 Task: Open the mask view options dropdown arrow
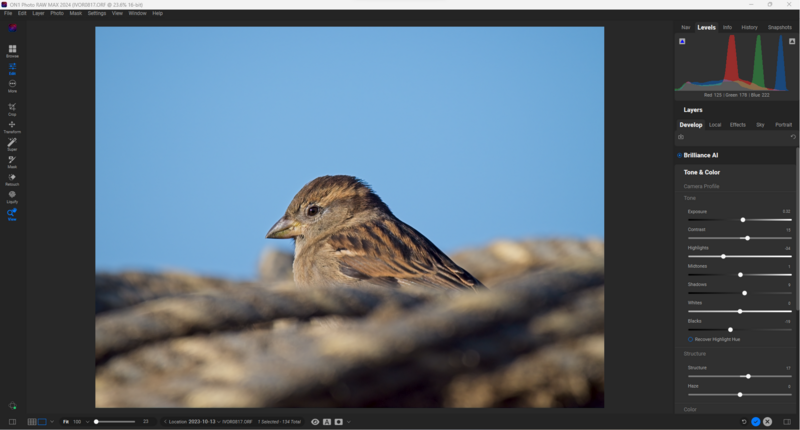(x=348, y=422)
